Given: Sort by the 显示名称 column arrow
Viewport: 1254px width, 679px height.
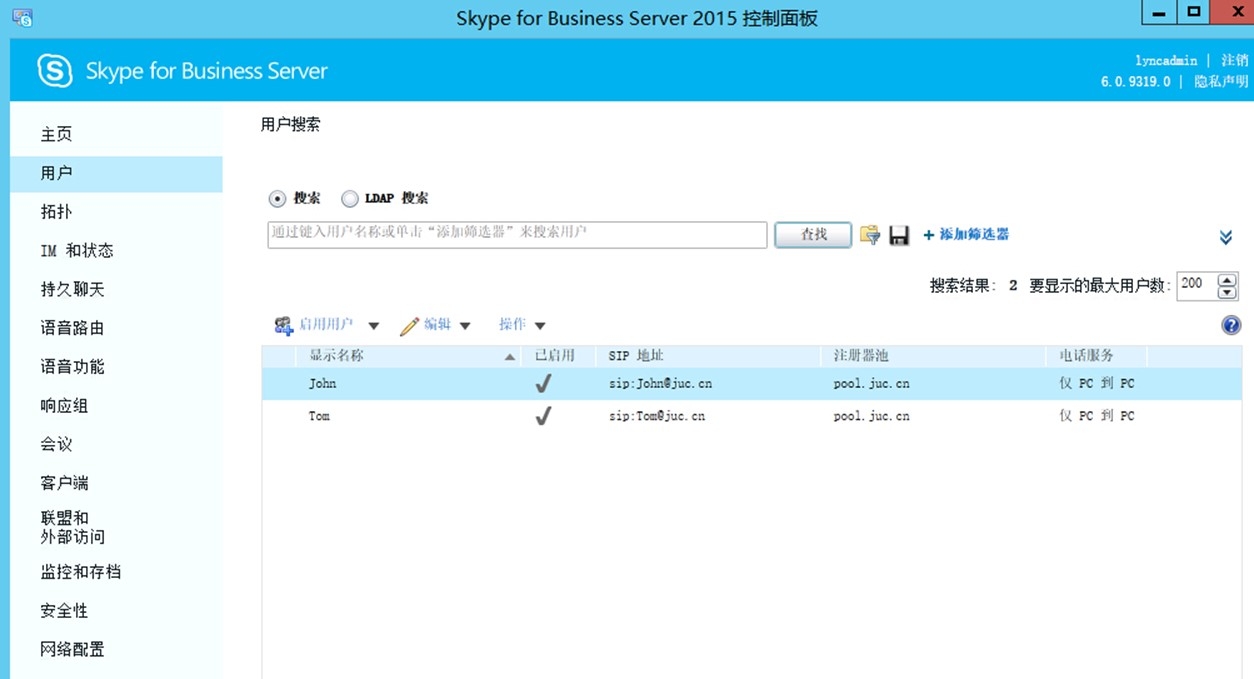Looking at the screenshot, I should click(510, 357).
